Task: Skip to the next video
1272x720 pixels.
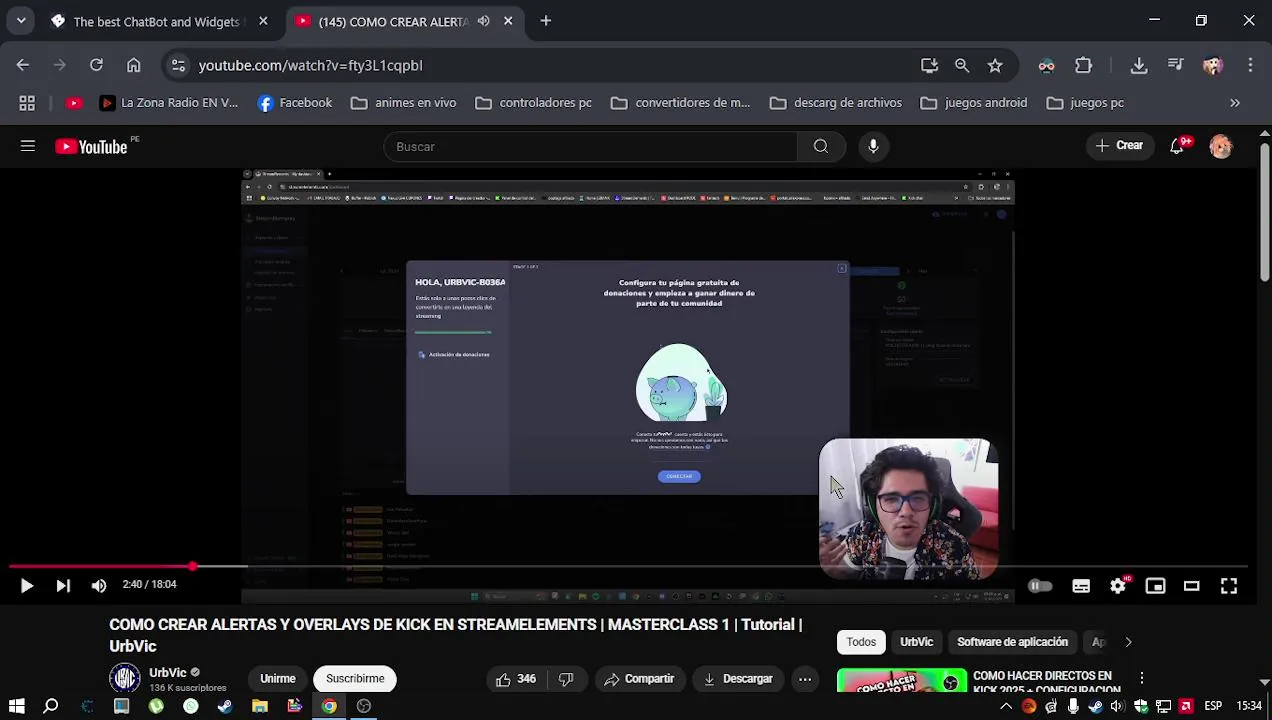Action: pyautogui.click(x=63, y=586)
